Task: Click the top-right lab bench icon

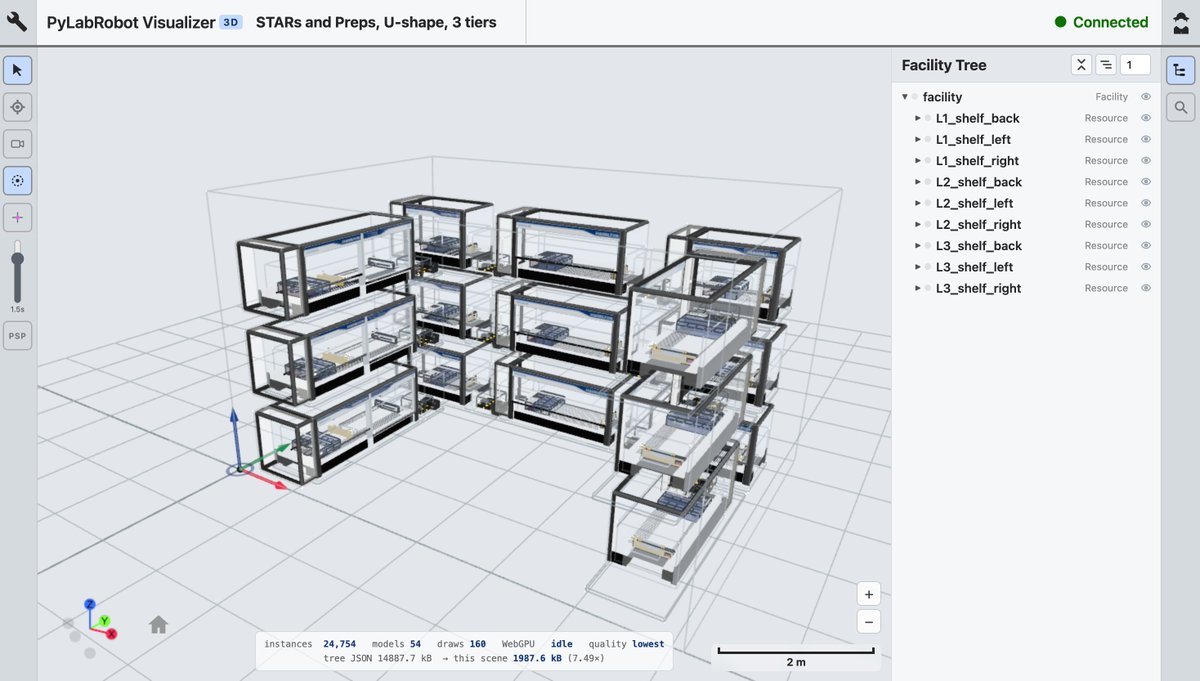Action: click(1180, 22)
